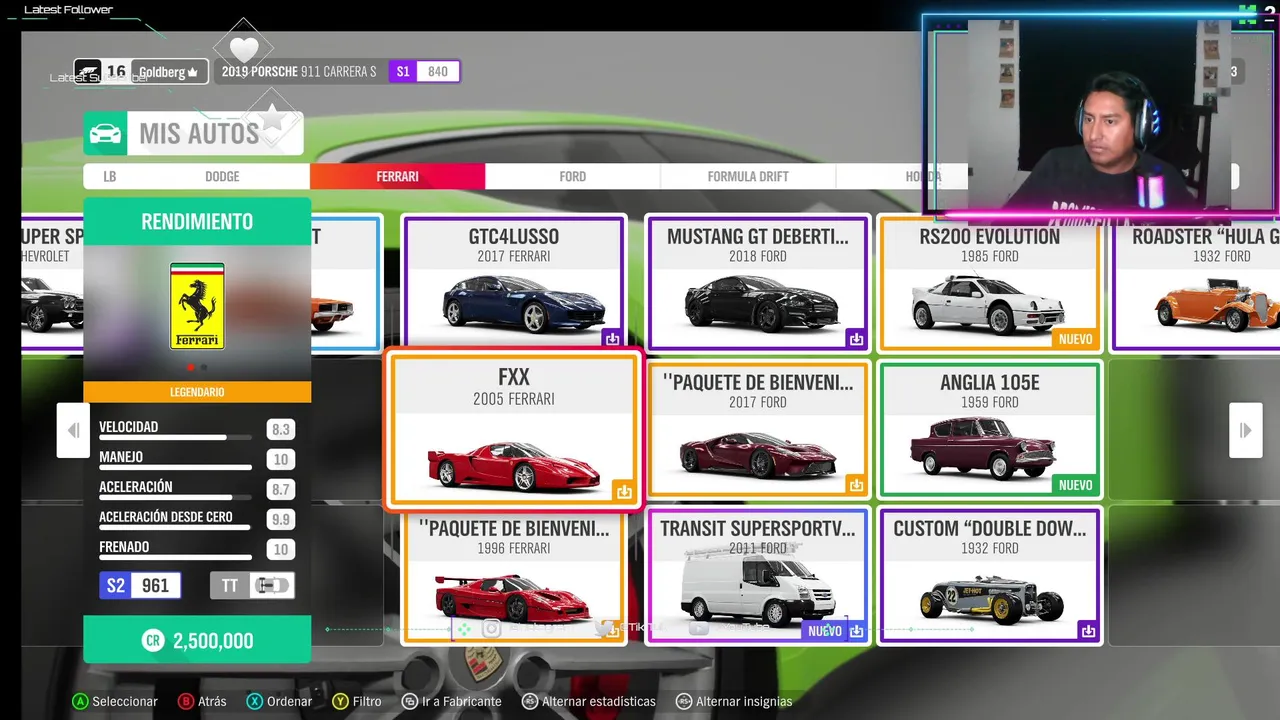The image size is (1280, 720).
Task: Select the FXX 2005 Ferrari car
Action: tap(514, 430)
